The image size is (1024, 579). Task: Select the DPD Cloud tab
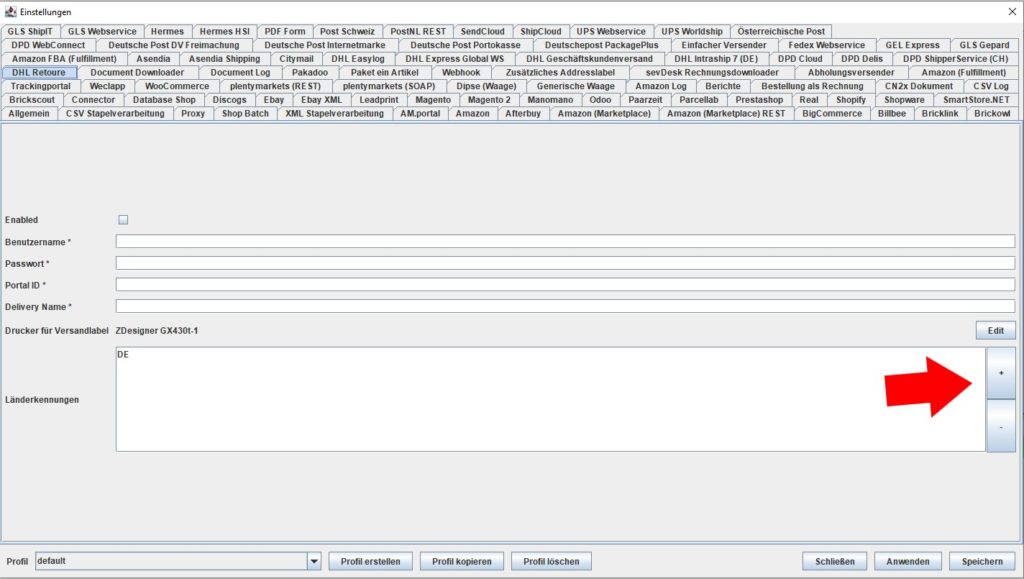coord(800,59)
